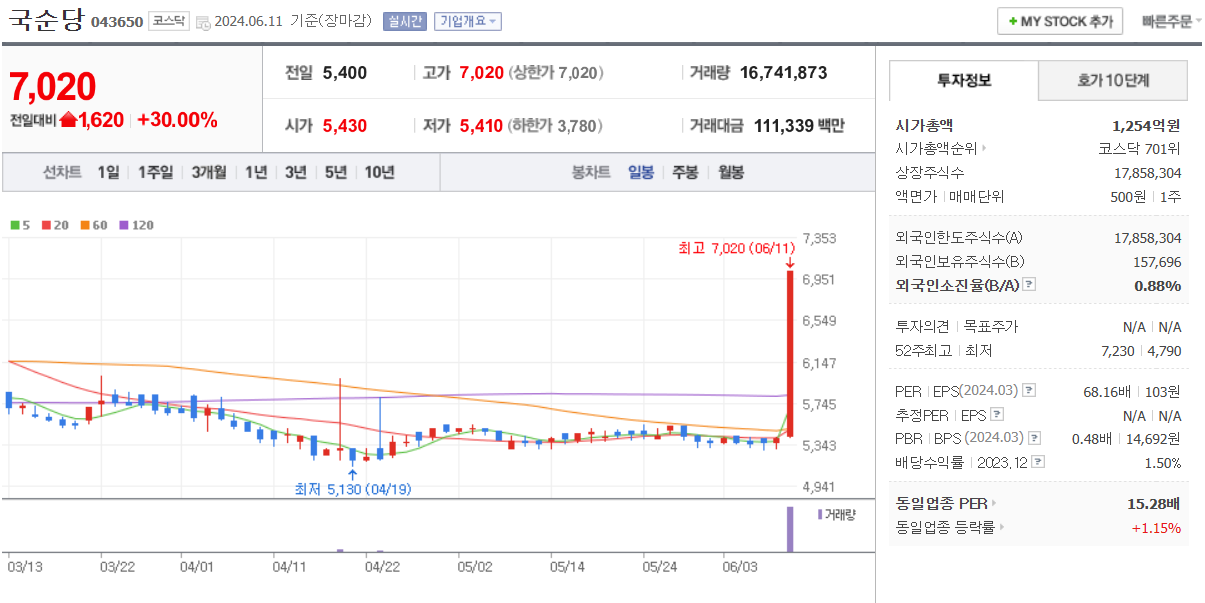Open the 호가10단계 tab
The width and height of the screenshot is (1205, 603).
pos(1113,80)
